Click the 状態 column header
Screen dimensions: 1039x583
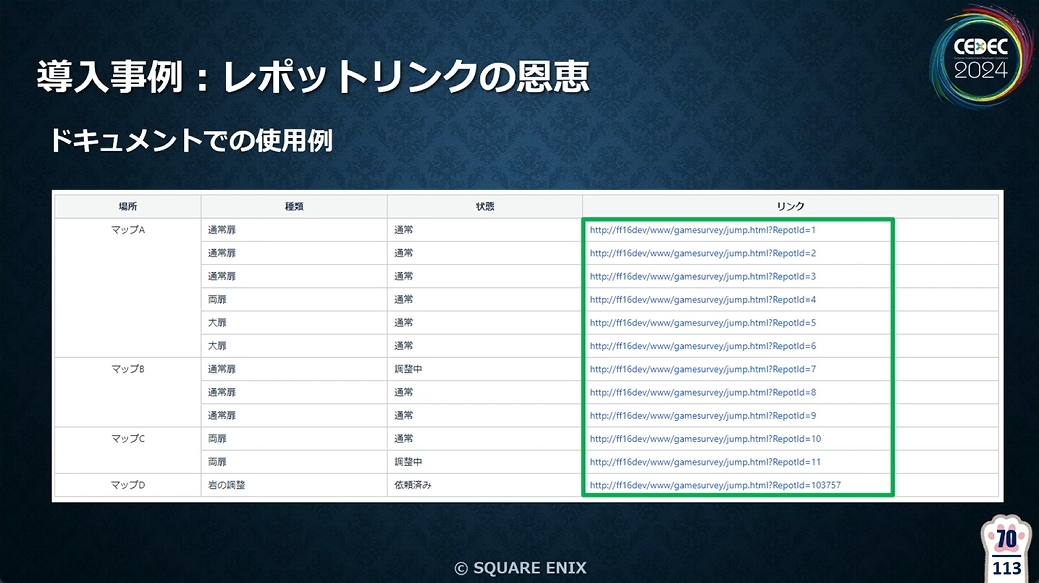485,207
